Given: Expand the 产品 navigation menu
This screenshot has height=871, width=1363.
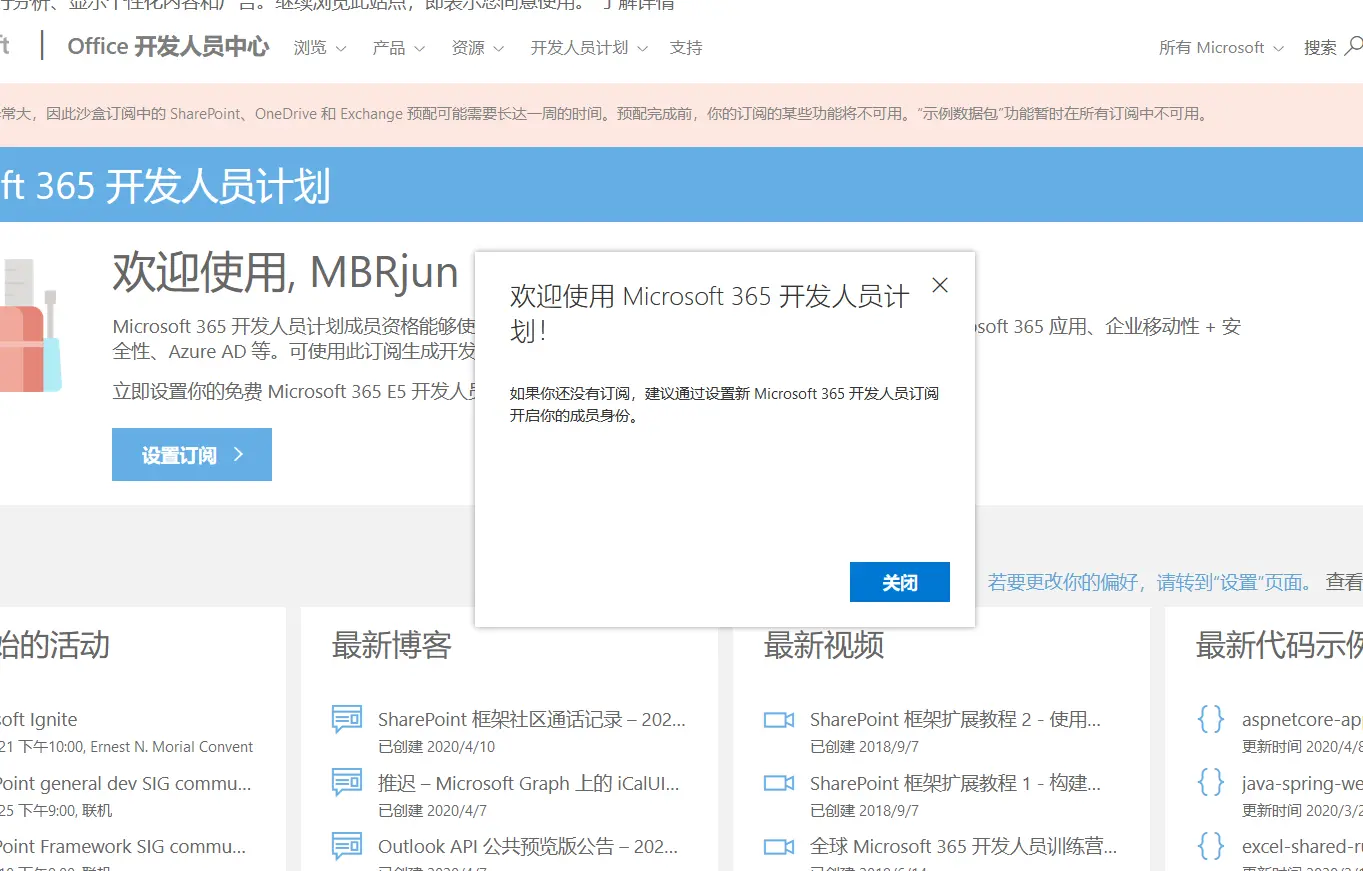Looking at the screenshot, I should point(399,47).
